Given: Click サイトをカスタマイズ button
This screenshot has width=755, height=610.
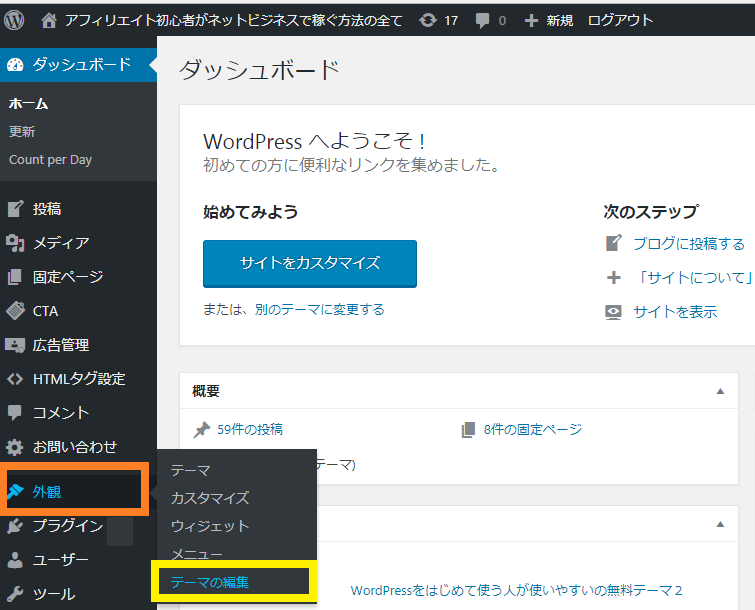Looking at the screenshot, I should coord(310,263).
